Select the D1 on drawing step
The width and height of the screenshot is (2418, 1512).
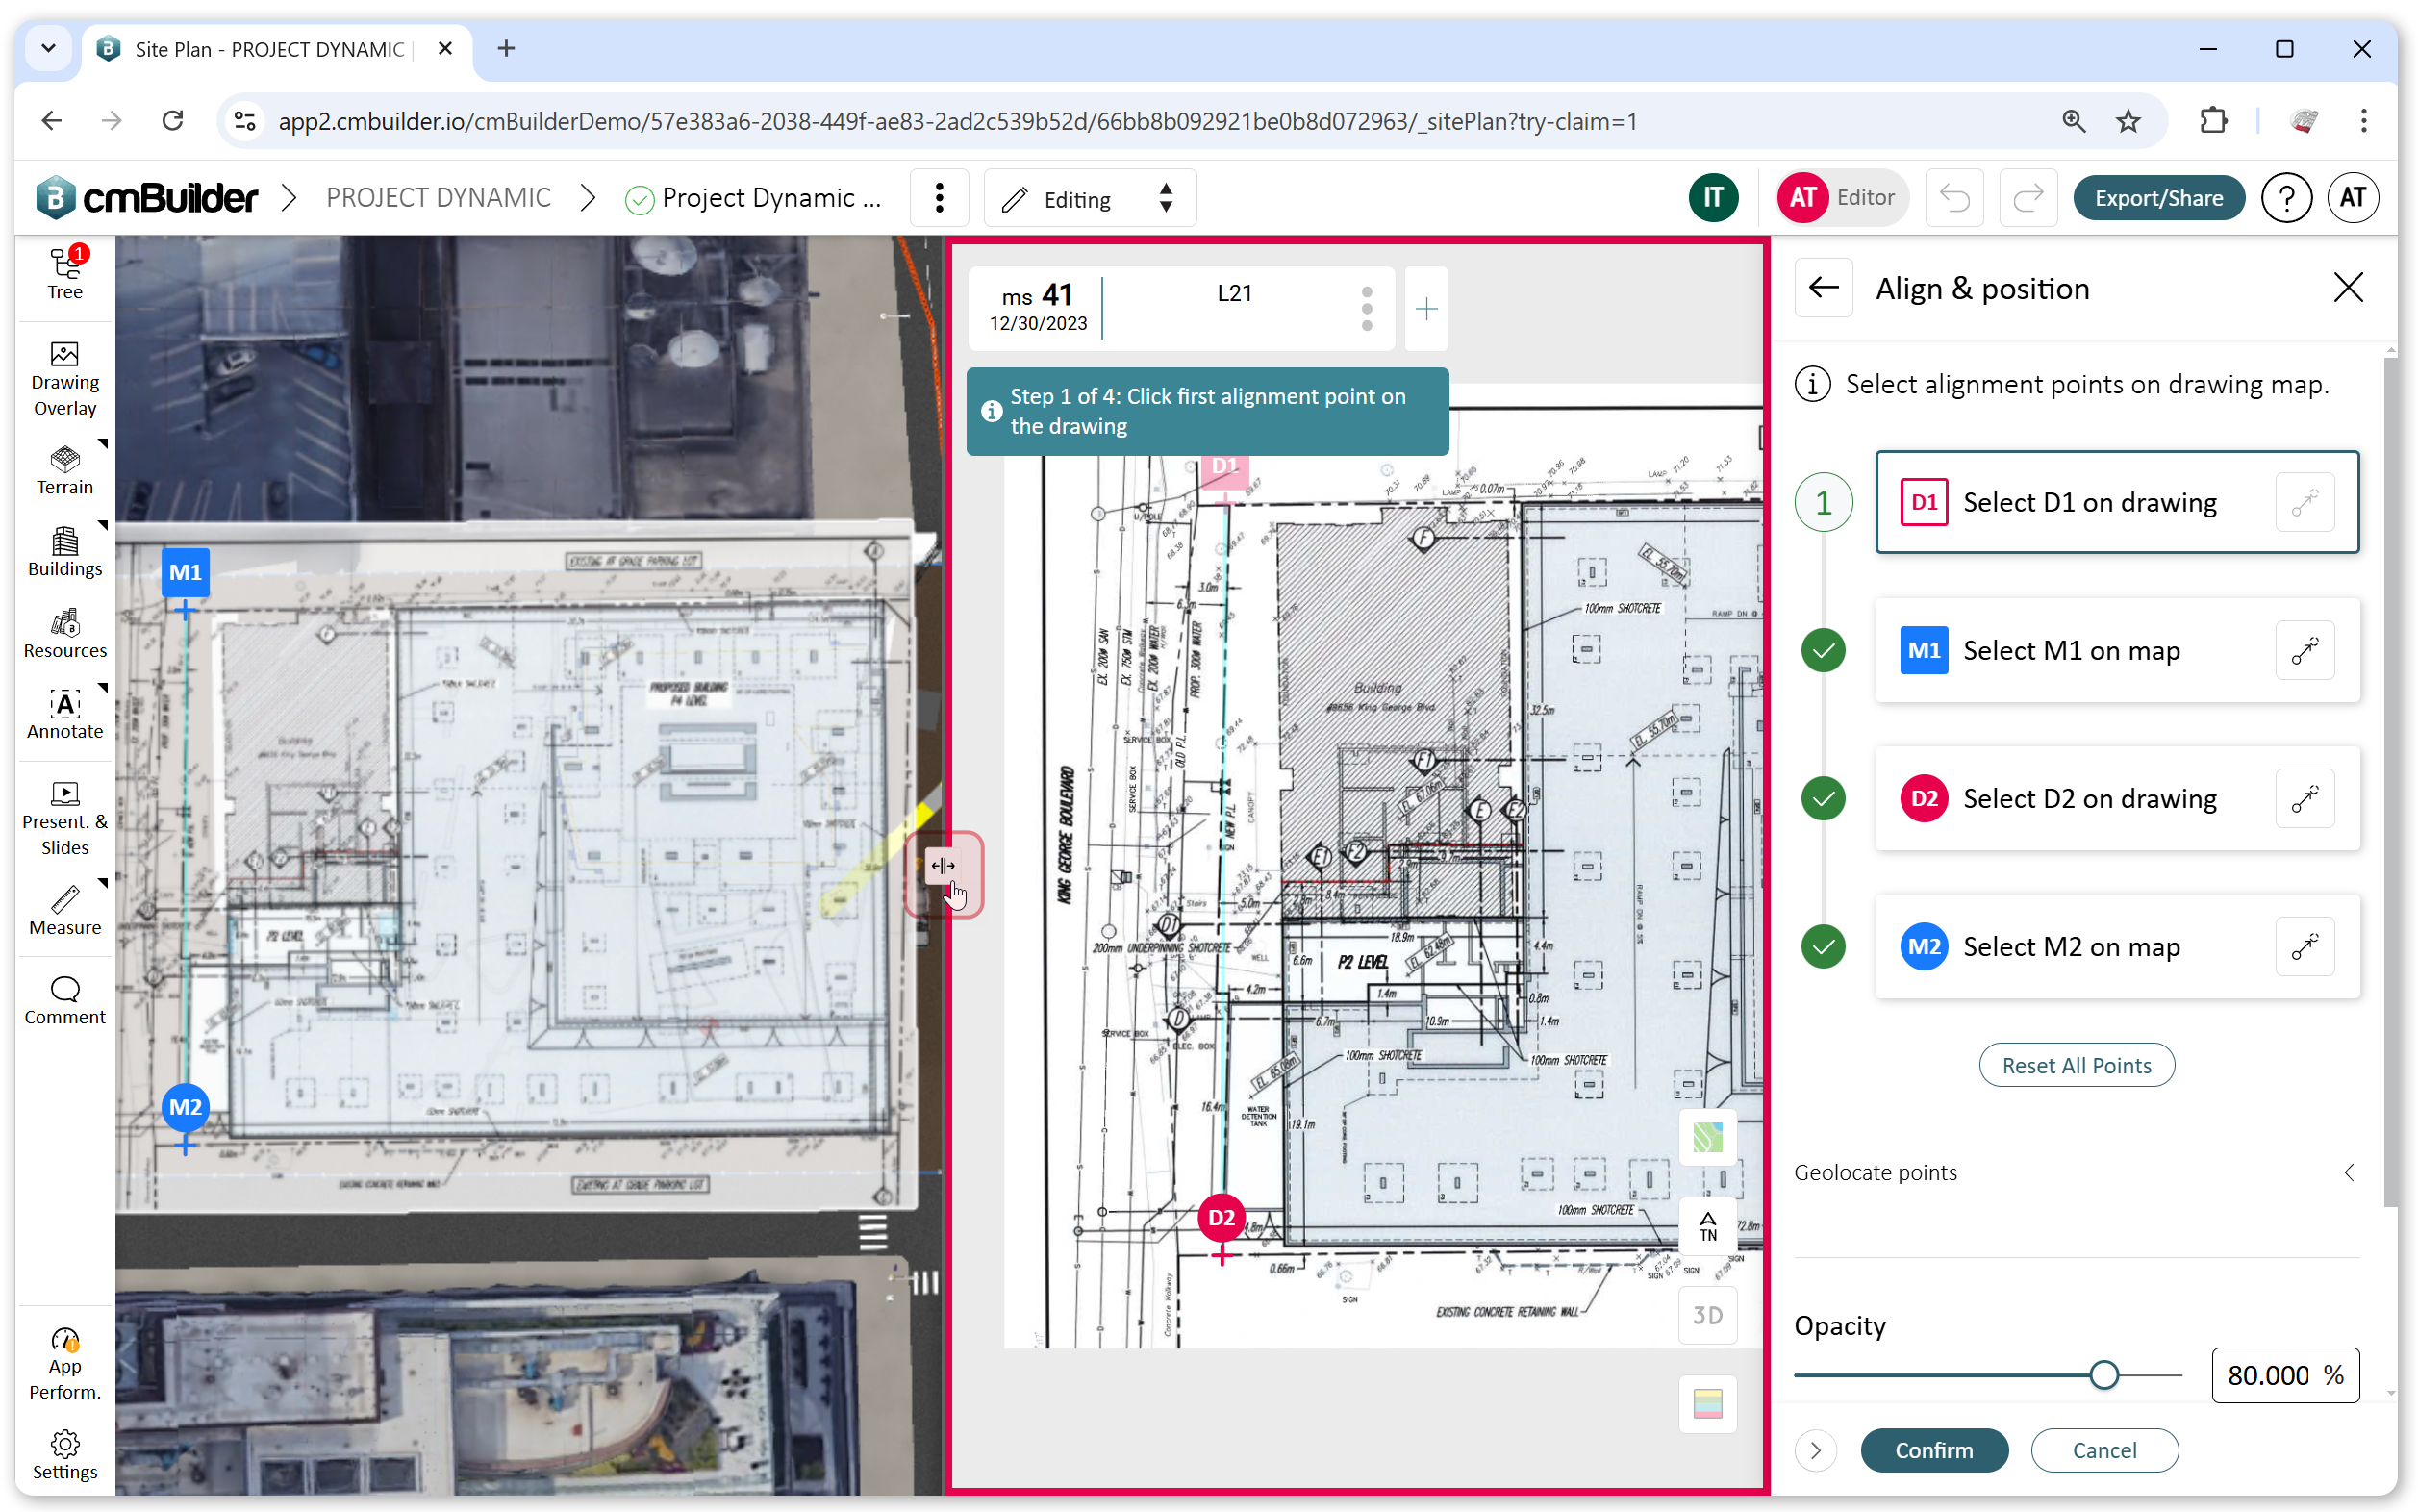click(x=2116, y=502)
